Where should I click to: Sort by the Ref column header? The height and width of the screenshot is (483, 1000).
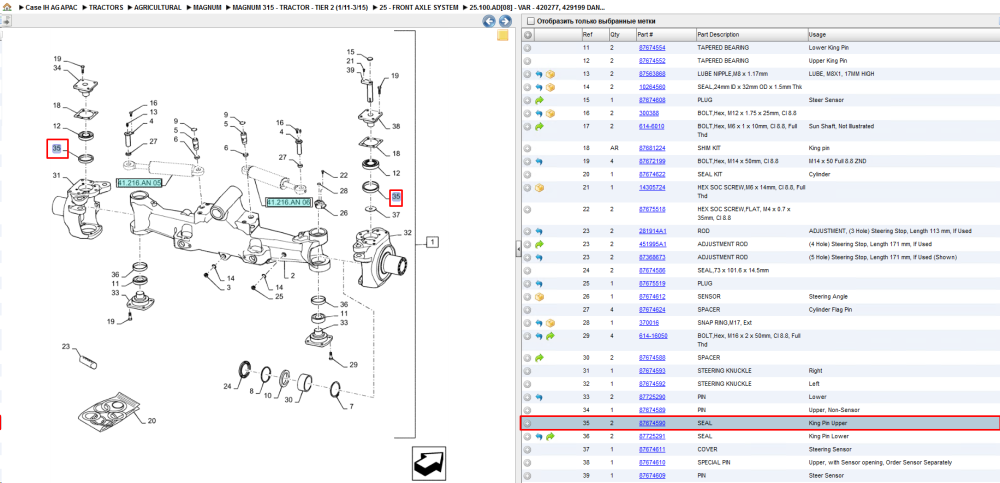[x=587, y=34]
